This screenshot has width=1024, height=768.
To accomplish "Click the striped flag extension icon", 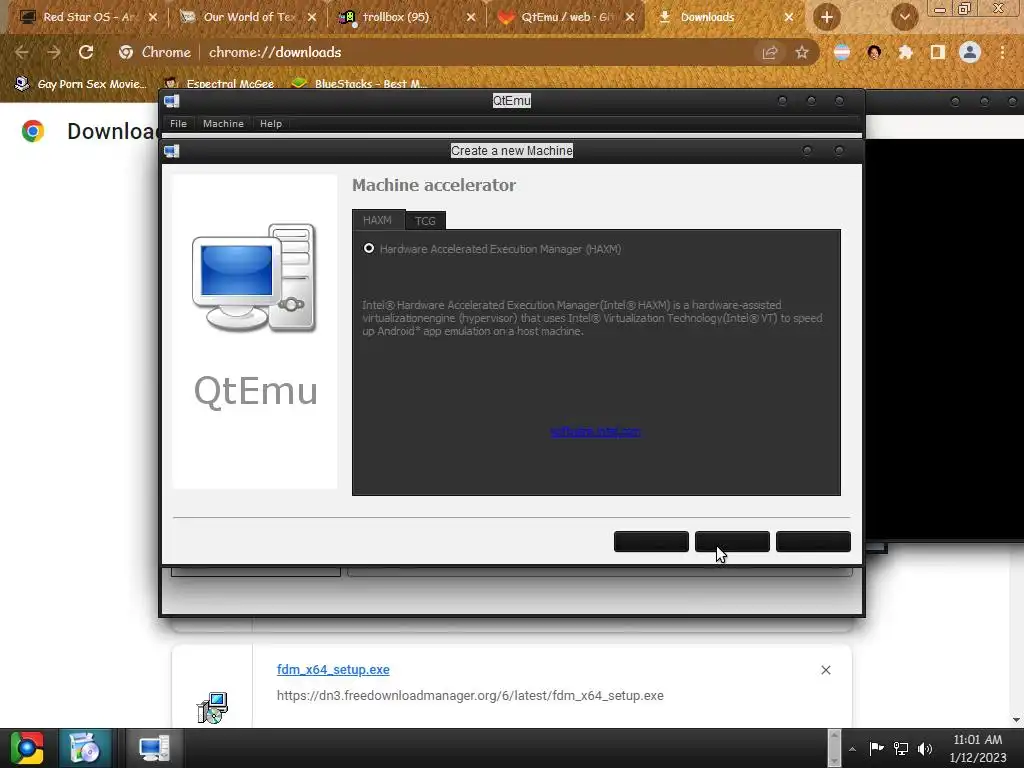I will [842, 52].
